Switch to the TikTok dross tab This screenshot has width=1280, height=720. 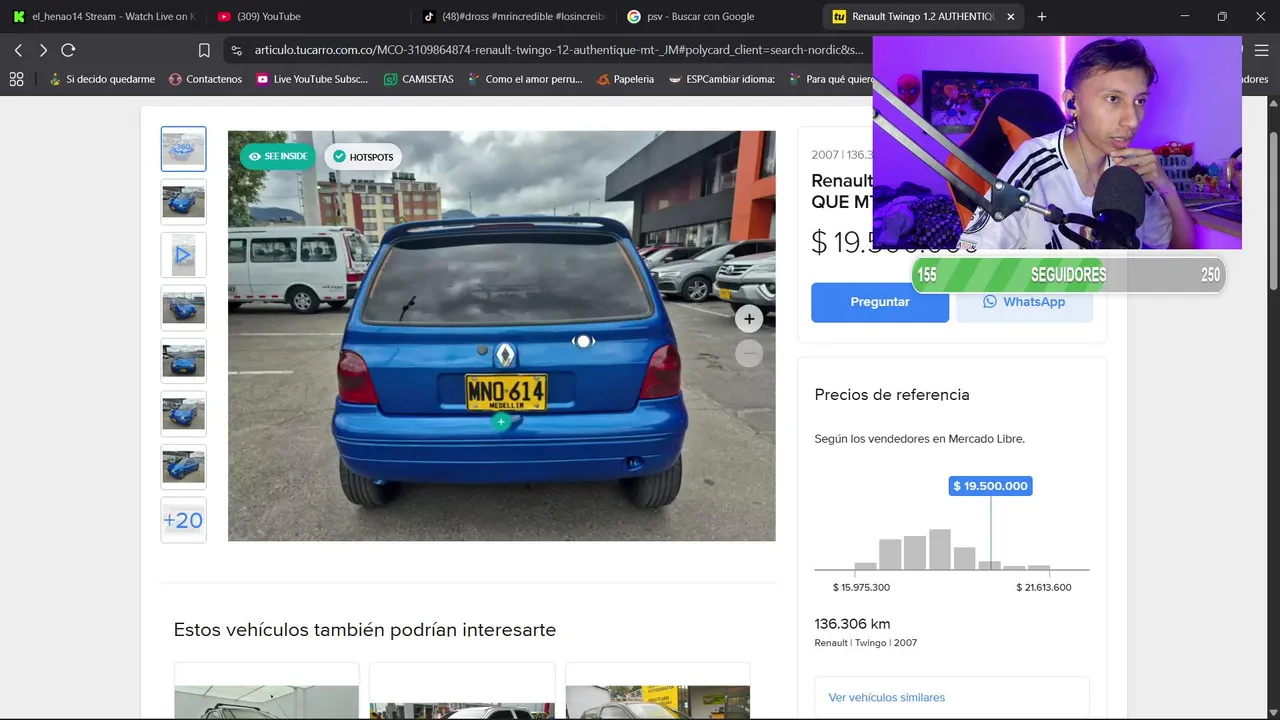pos(513,16)
